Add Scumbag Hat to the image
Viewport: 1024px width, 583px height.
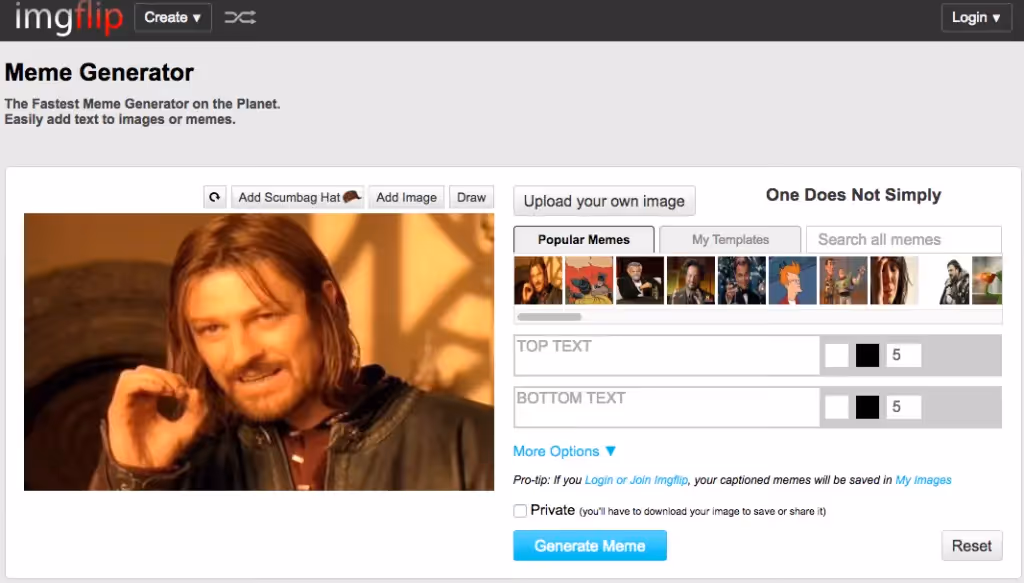(x=298, y=197)
